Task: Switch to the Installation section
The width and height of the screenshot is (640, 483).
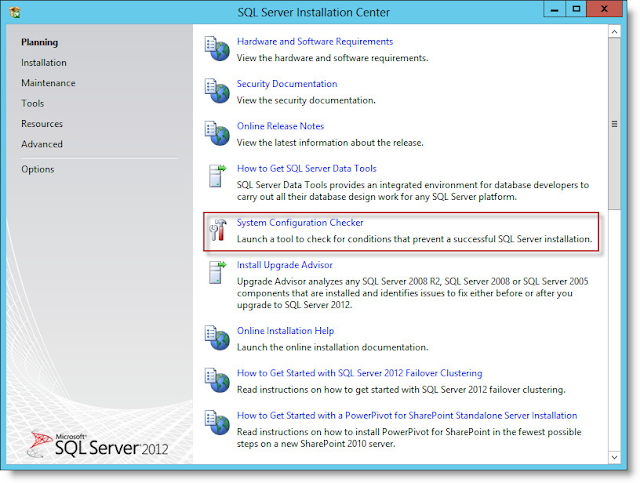Action: [x=44, y=62]
